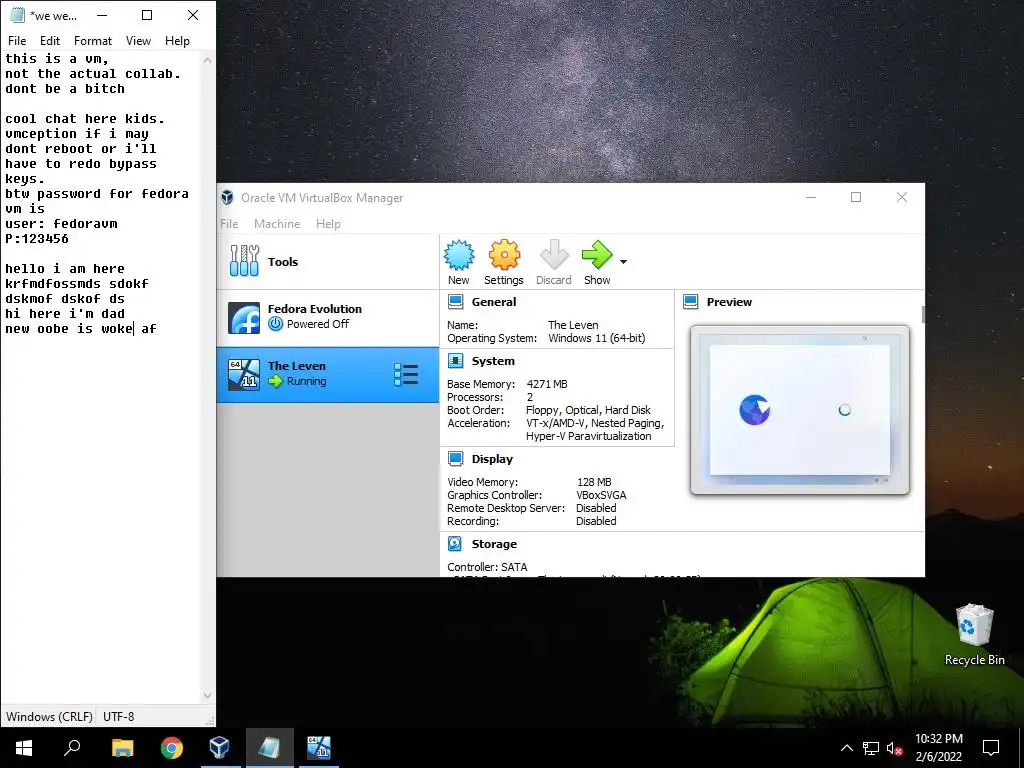Click Notepad scrollbar up arrow
1024x768 pixels.
click(207, 60)
